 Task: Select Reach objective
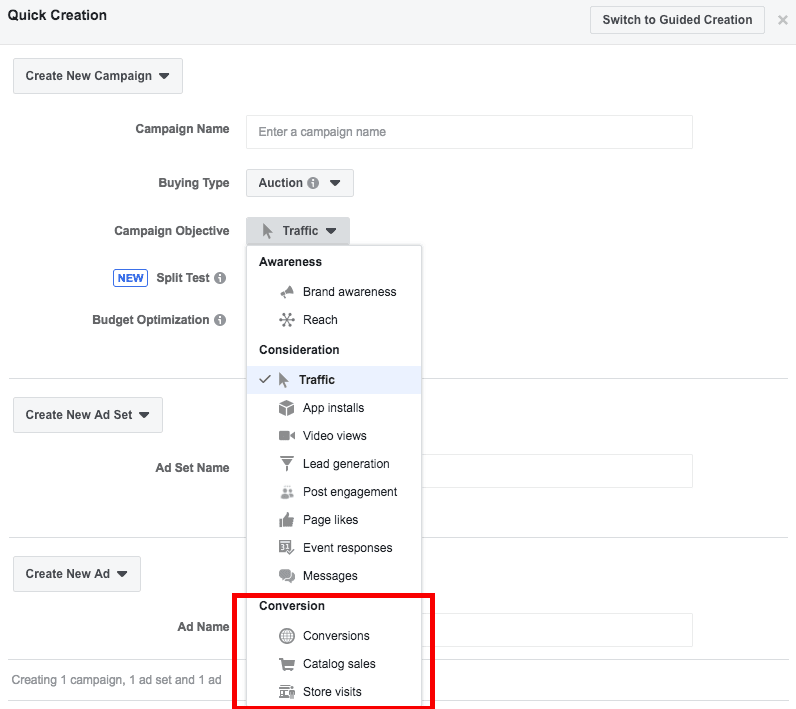coord(334,320)
